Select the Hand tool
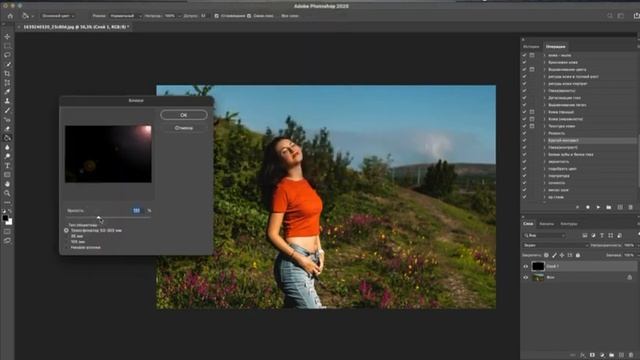This screenshot has height=360, width=640. 7,184
